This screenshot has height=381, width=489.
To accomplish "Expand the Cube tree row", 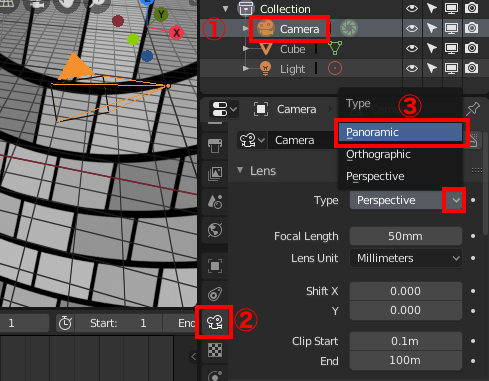I will [x=246, y=48].
